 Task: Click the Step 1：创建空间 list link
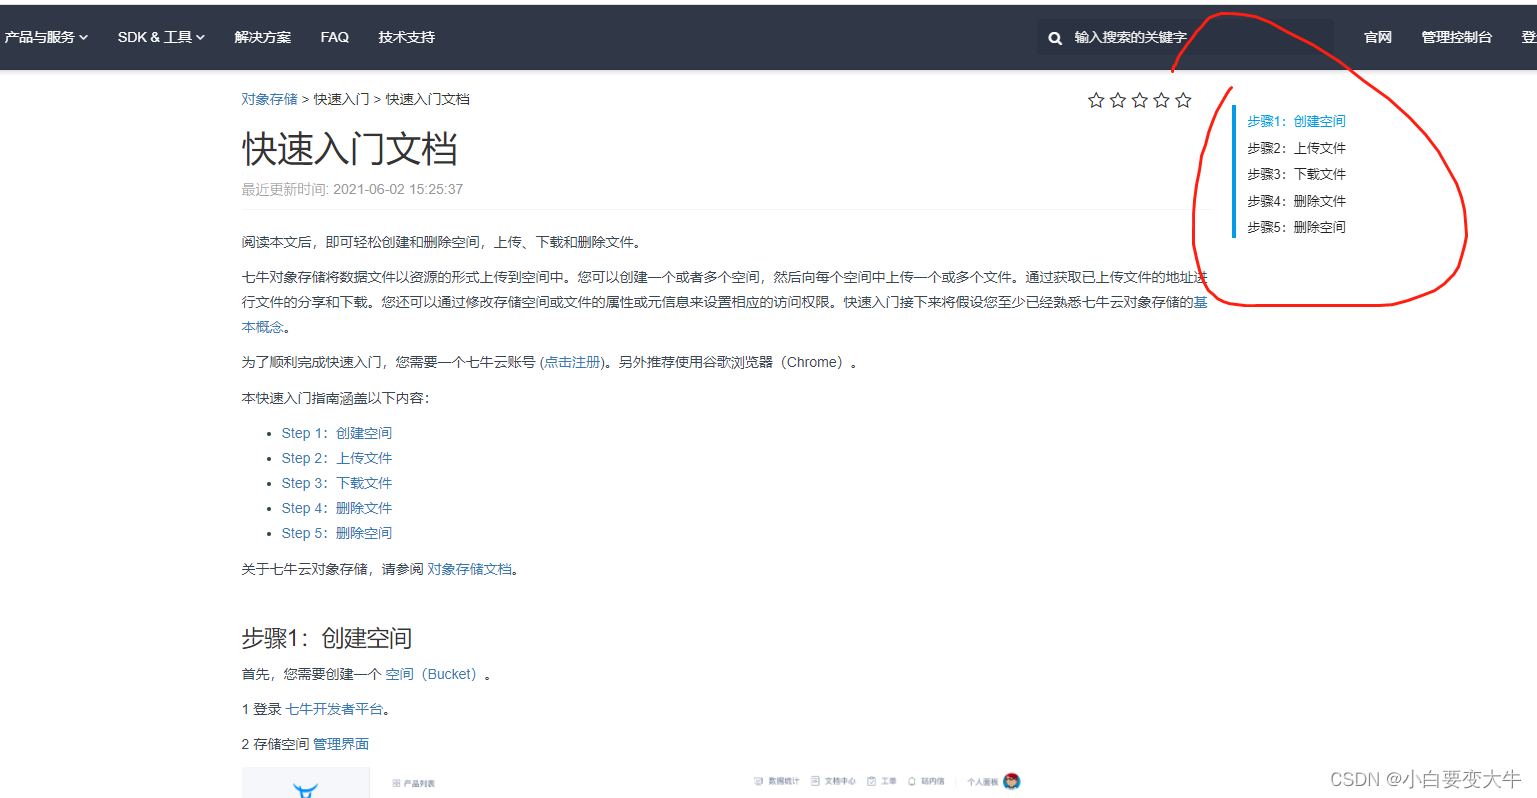pyautogui.click(x=337, y=433)
